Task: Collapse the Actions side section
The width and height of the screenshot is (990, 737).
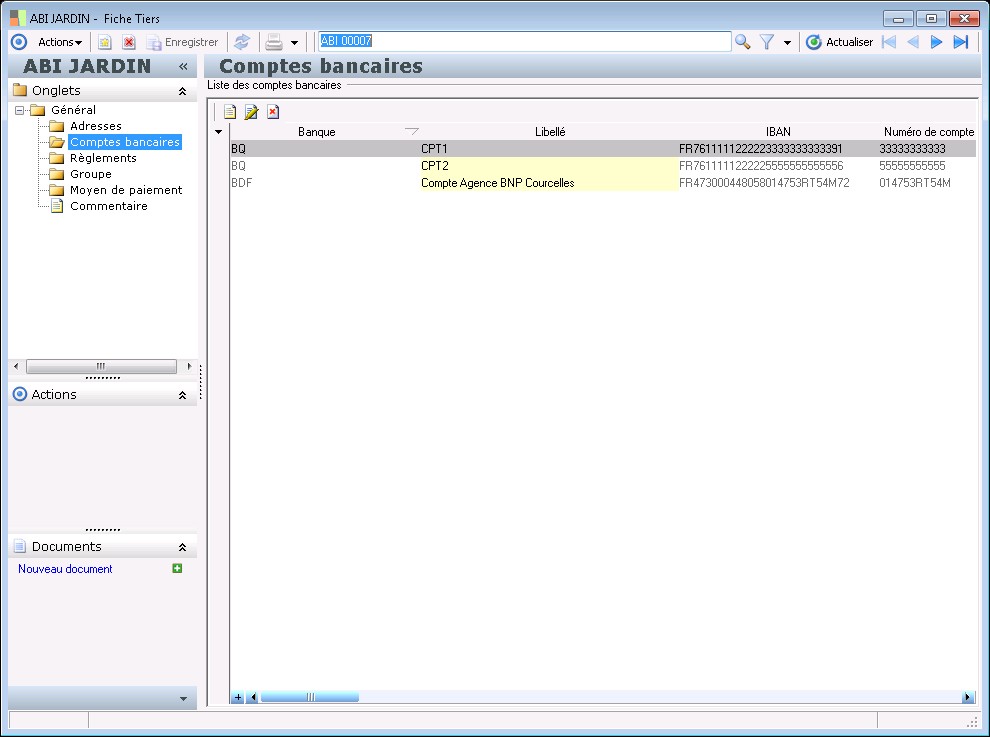Action: 182,395
